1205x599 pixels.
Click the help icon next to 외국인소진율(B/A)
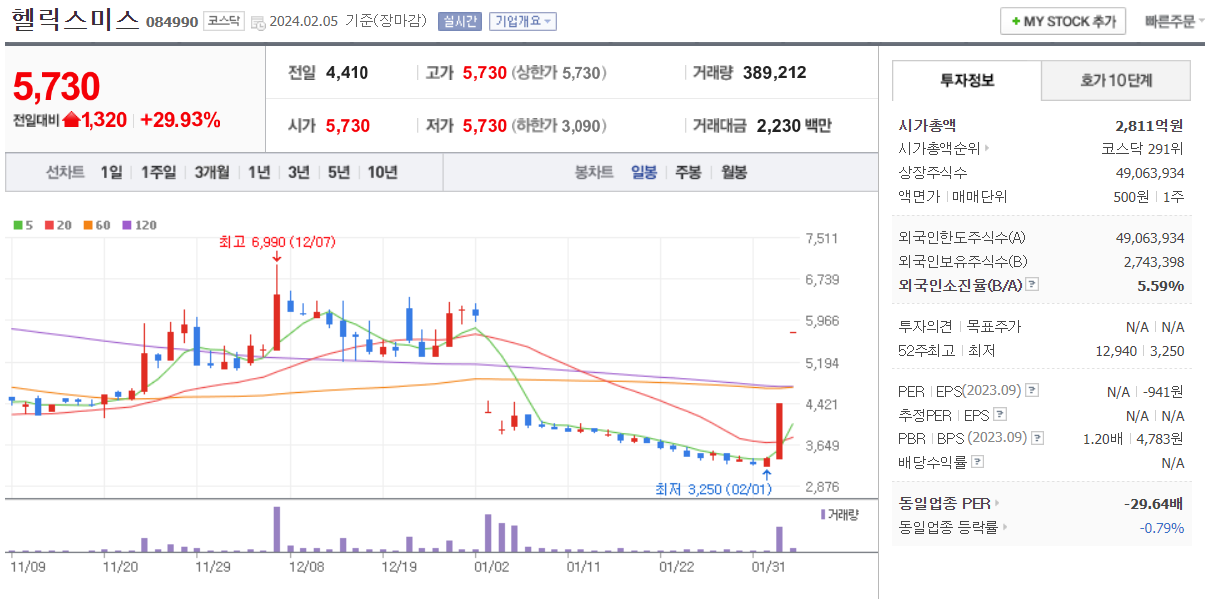click(x=1032, y=285)
